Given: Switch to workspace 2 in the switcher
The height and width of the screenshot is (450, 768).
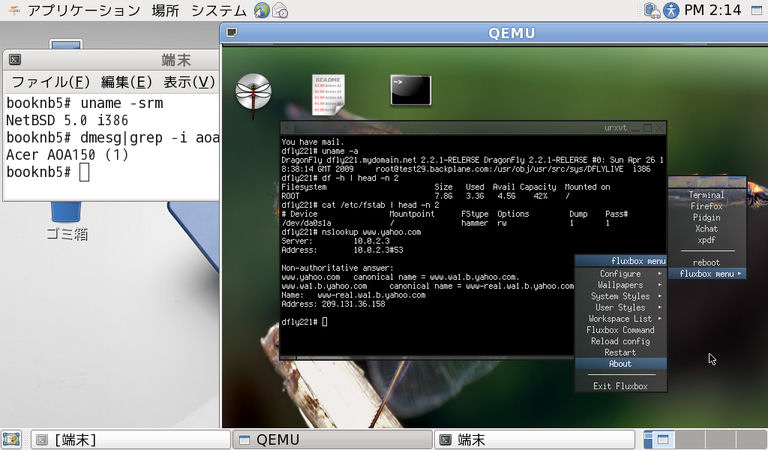Looking at the screenshot, I should coord(690,440).
